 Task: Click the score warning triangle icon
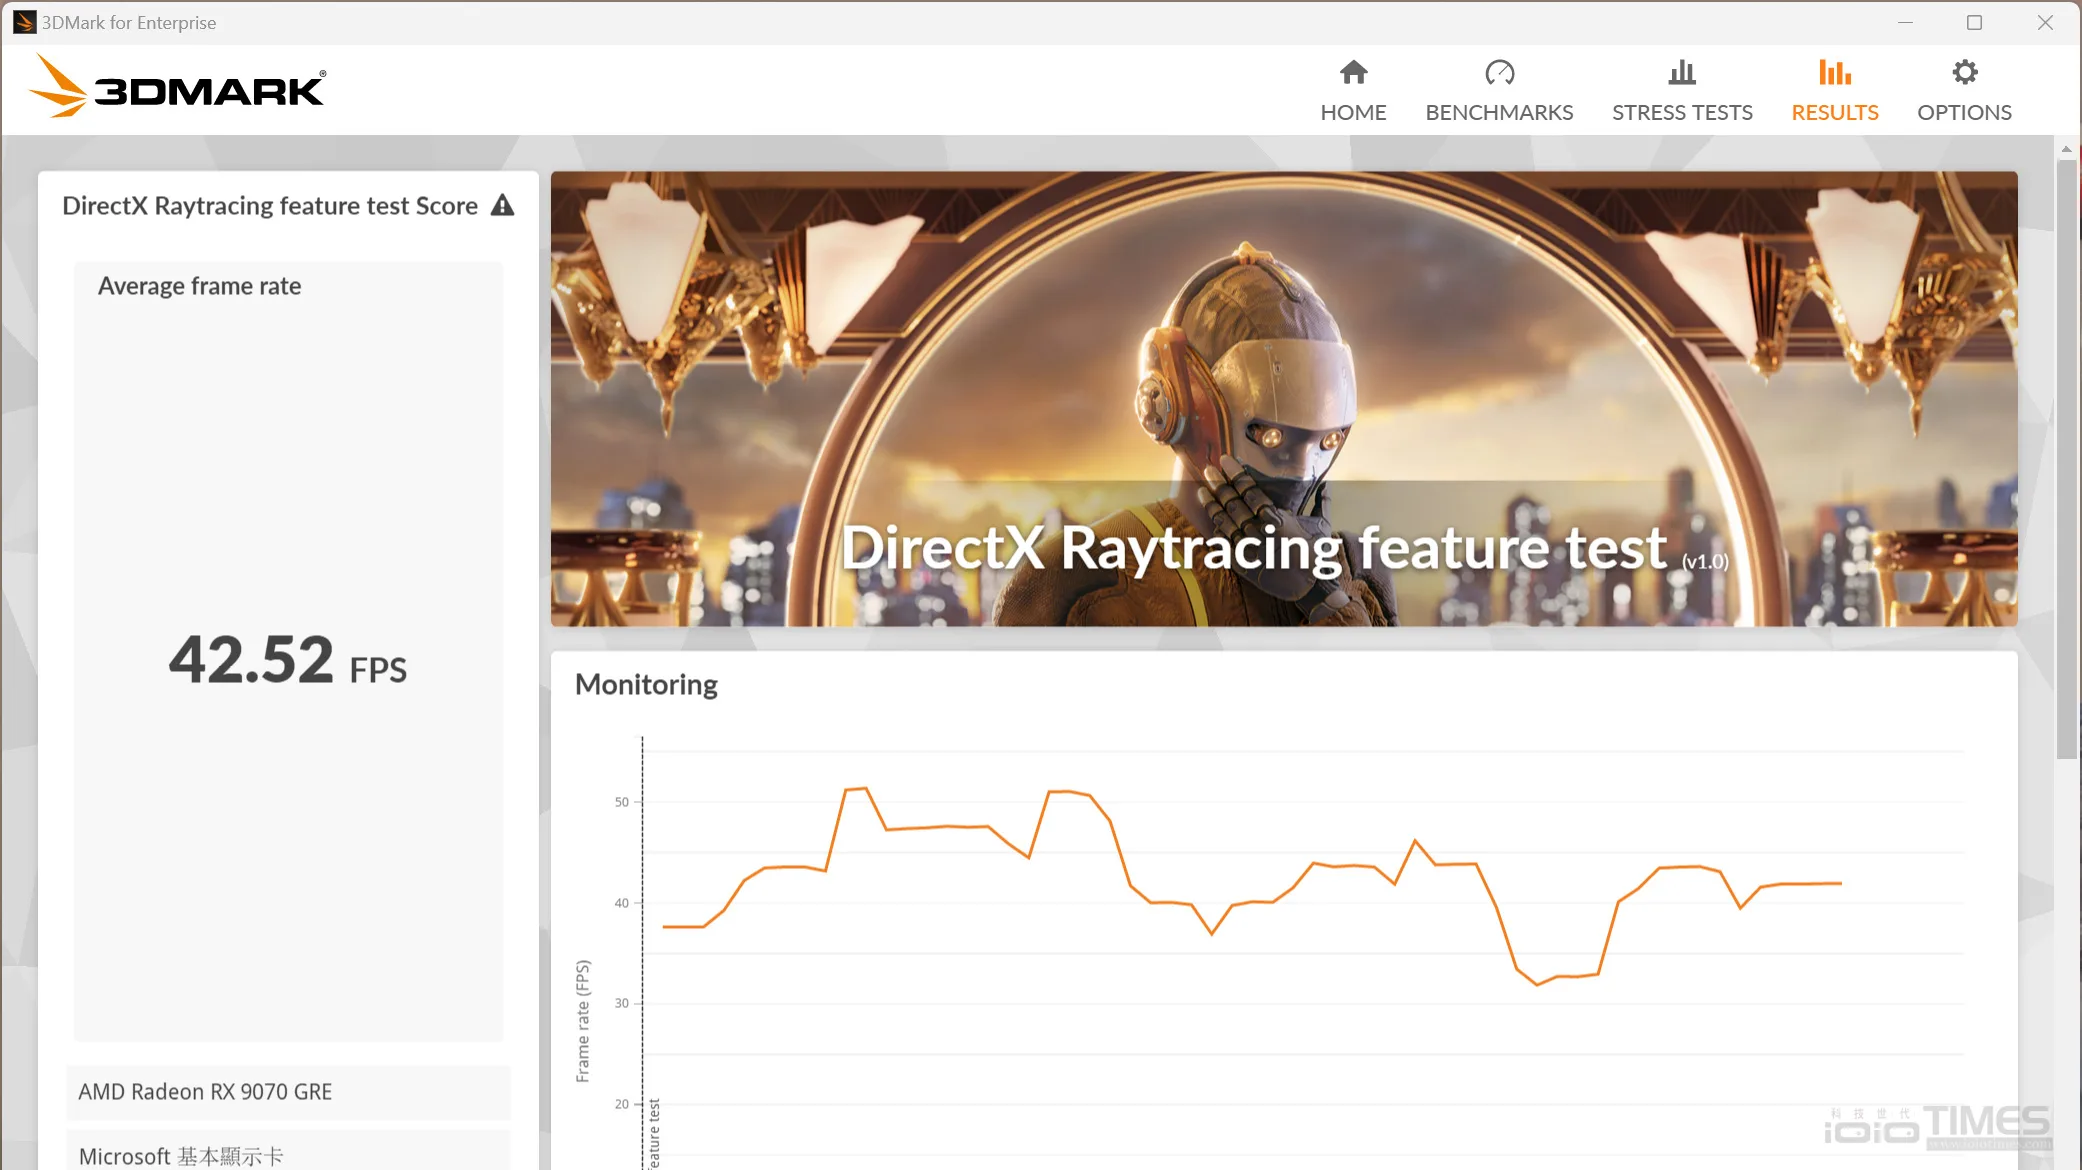click(x=503, y=205)
